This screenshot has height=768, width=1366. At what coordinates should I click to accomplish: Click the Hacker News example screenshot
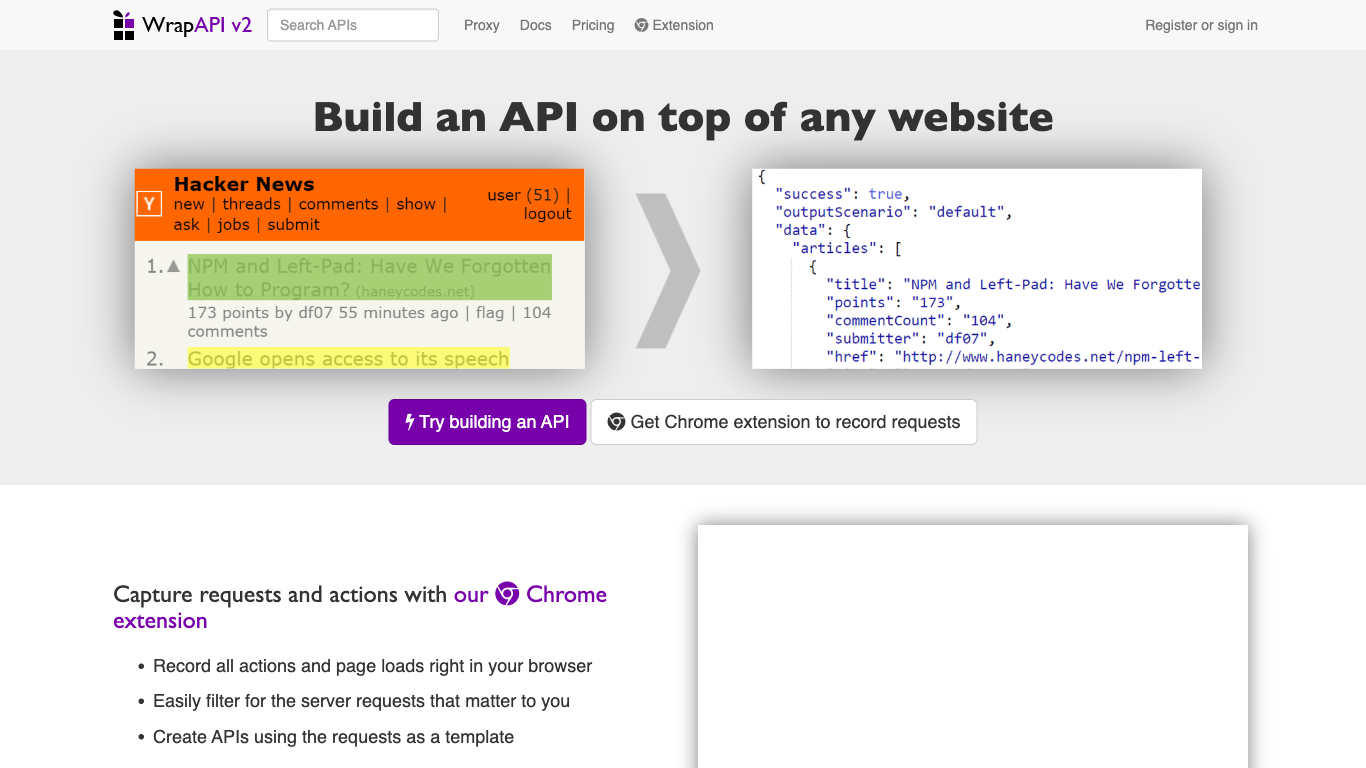(x=360, y=268)
